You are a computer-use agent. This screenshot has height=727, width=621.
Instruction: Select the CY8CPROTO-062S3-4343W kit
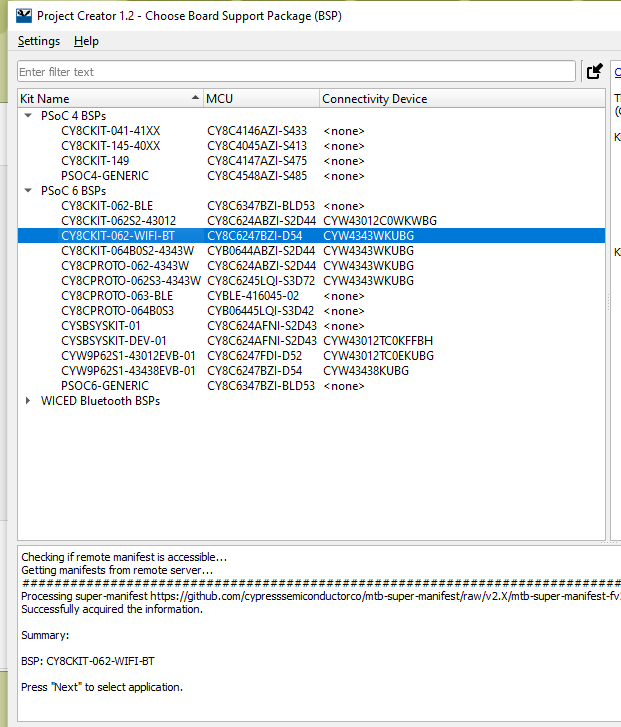click(131, 281)
